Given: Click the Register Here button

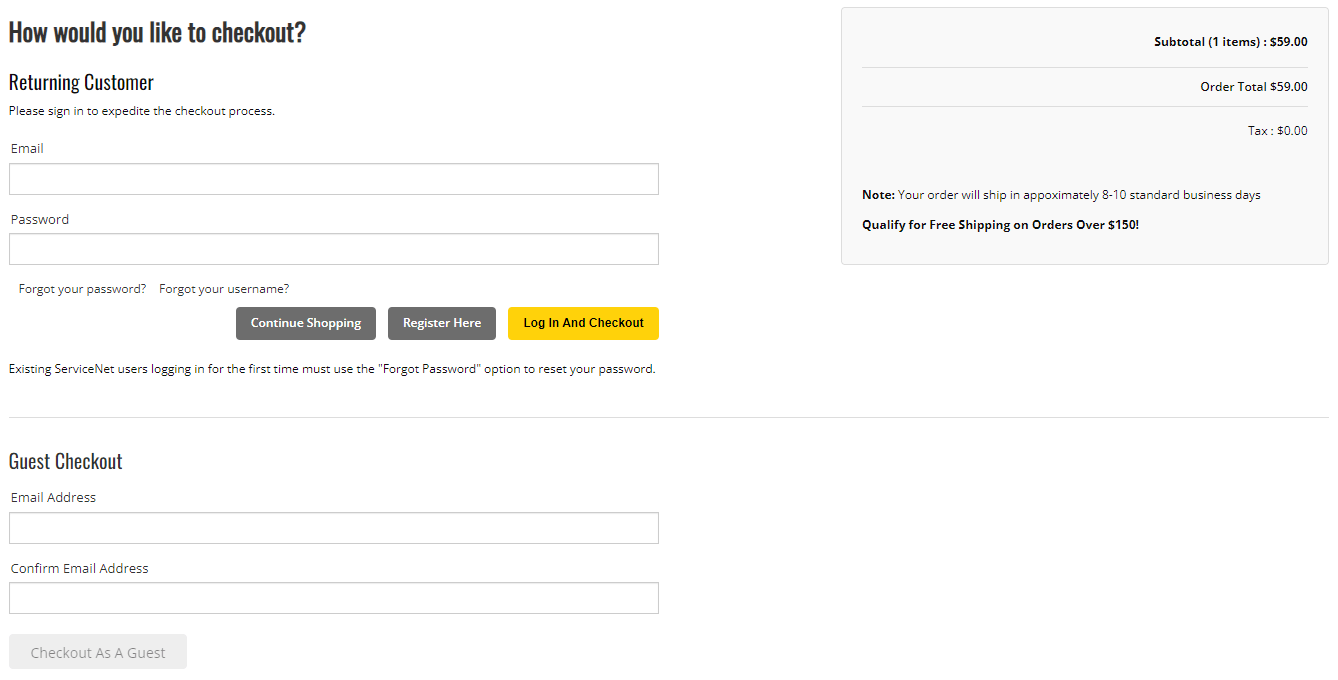Looking at the screenshot, I should [441, 323].
